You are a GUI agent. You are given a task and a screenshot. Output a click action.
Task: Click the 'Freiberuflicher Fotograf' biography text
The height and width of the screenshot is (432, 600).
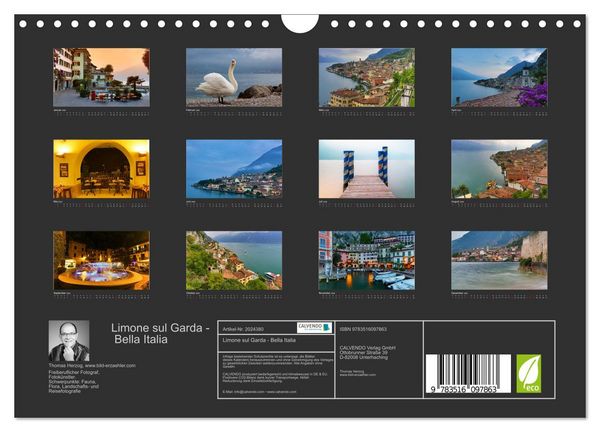point(74,381)
